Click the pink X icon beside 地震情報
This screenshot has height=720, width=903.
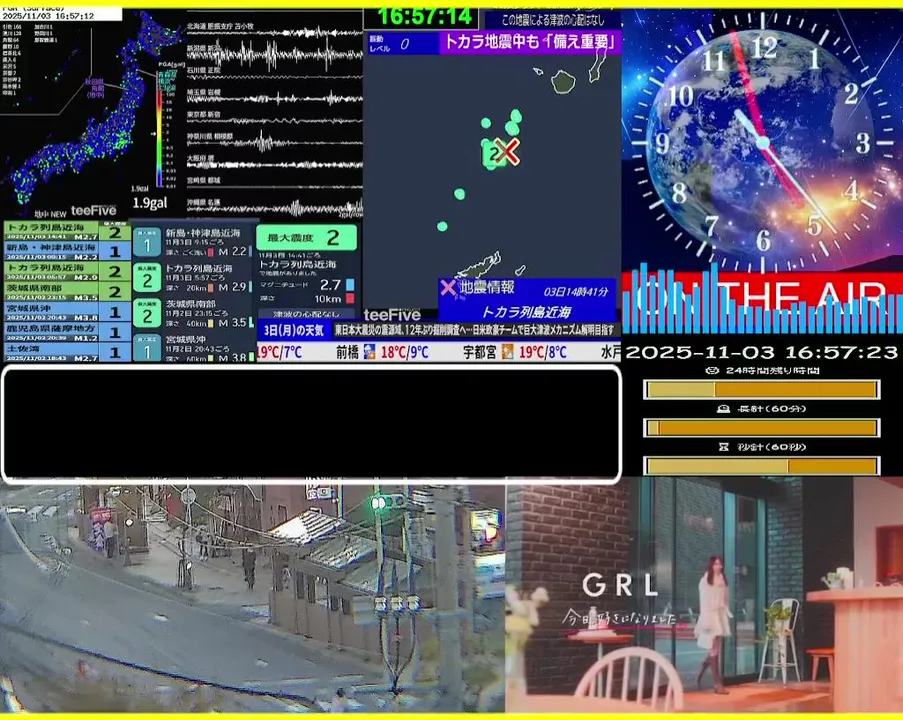point(448,287)
